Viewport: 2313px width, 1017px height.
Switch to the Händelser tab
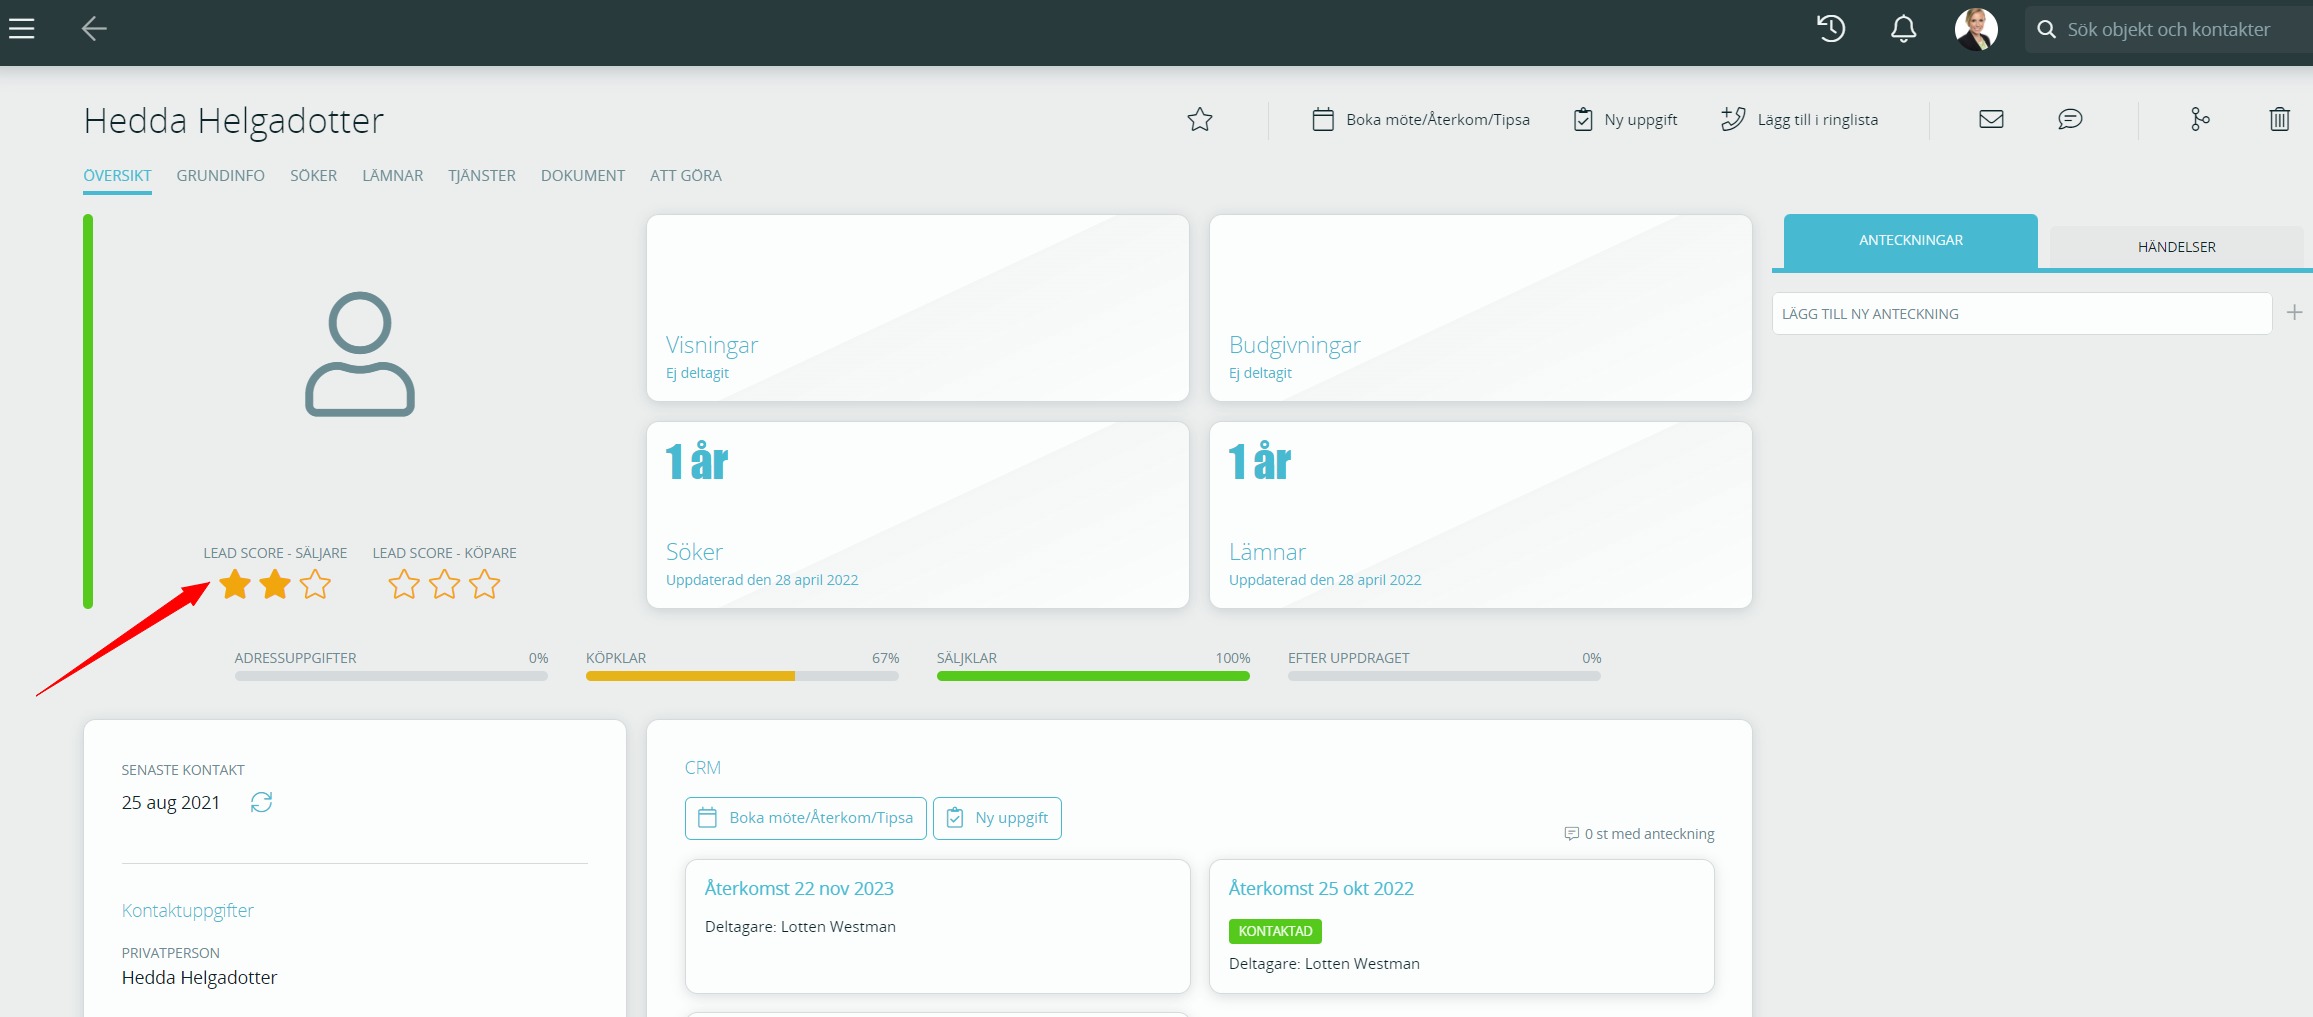coord(2177,247)
